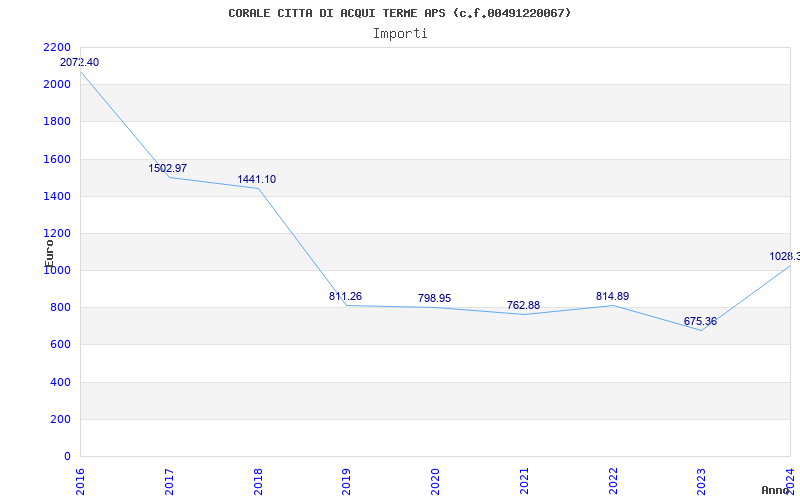The image size is (800, 500).
Task: Click the 2017 x-axis year label
Action: [x=169, y=481]
